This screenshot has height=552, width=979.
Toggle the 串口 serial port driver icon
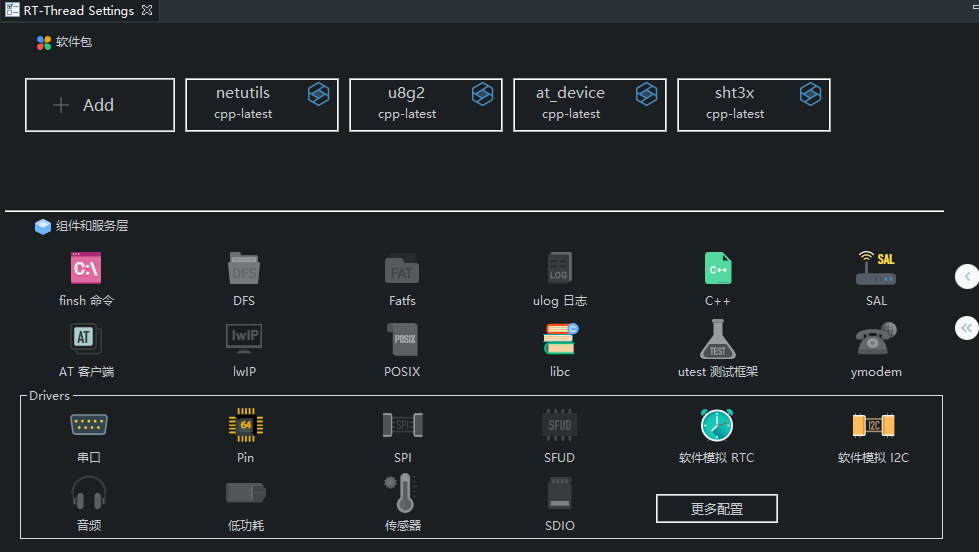point(89,425)
